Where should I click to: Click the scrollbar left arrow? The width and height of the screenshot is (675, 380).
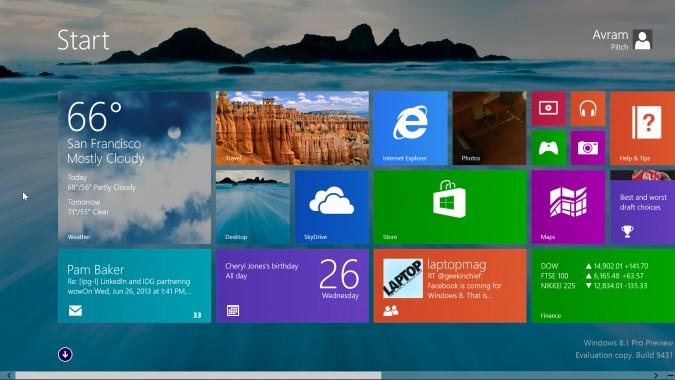(x=8, y=376)
